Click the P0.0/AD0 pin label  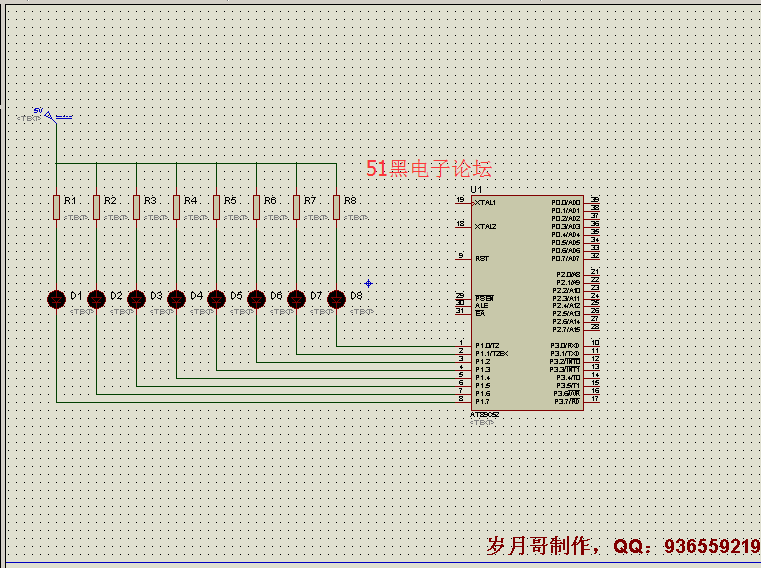pyautogui.click(x=565, y=202)
